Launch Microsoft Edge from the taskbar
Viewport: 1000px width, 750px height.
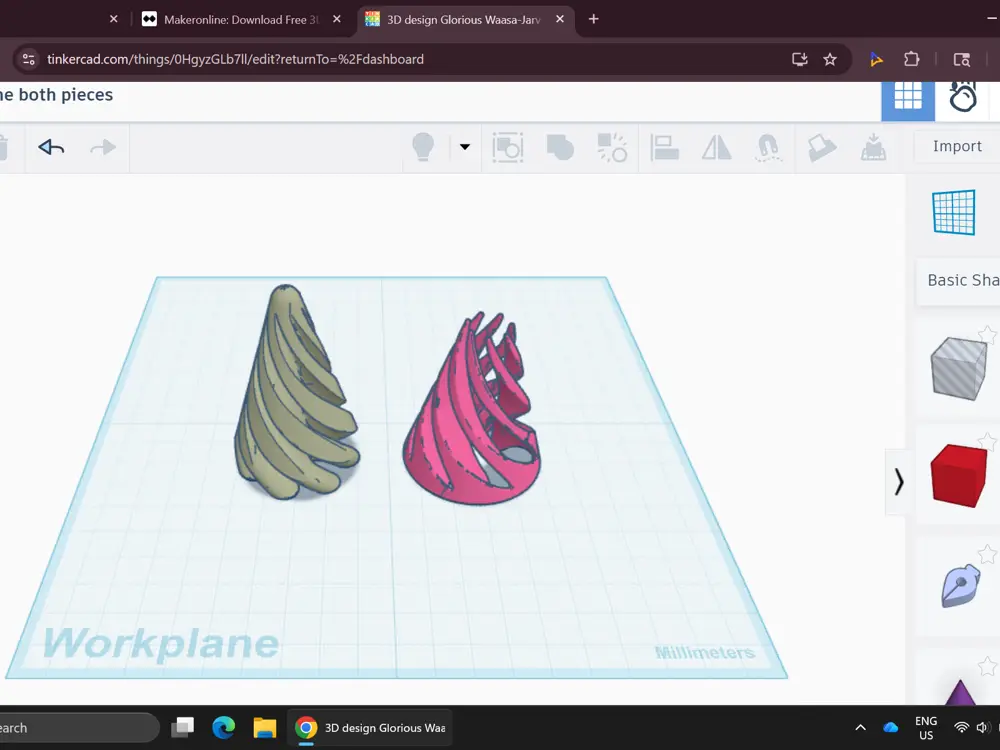click(x=223, y=727)
